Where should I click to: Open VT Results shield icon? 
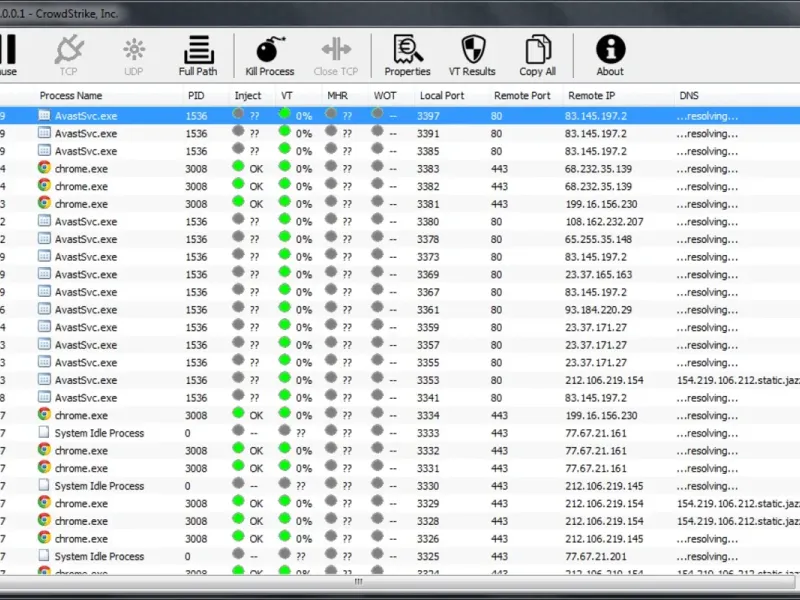[x=472, y=55]
